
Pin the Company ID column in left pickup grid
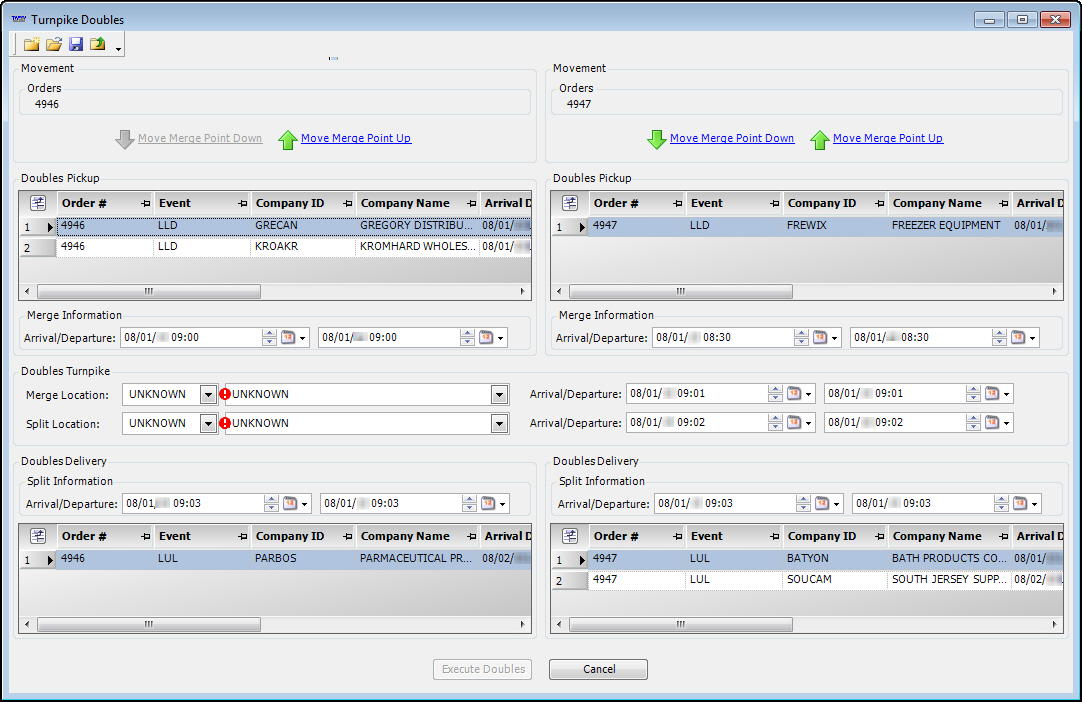[347, 204]
